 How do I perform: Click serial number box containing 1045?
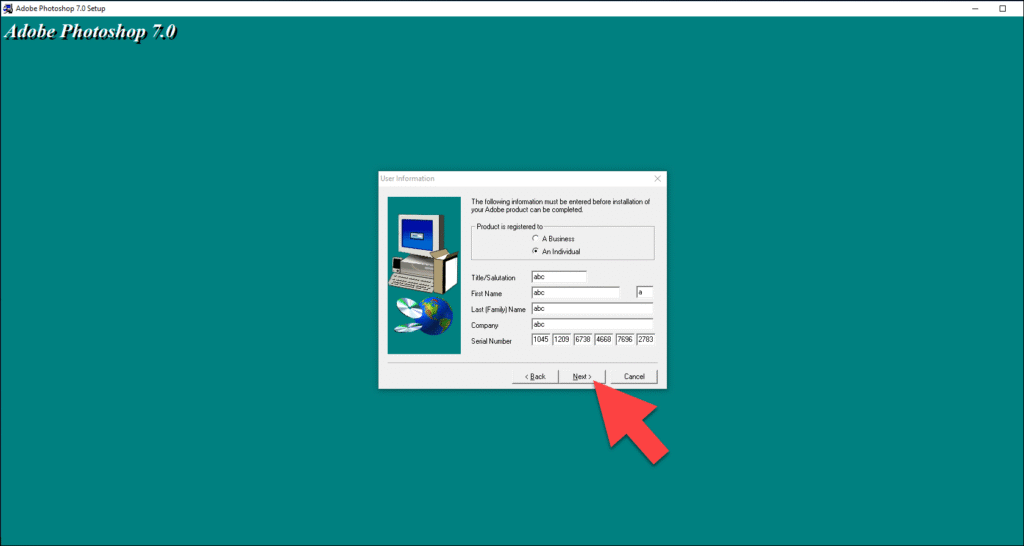(541, 340)
